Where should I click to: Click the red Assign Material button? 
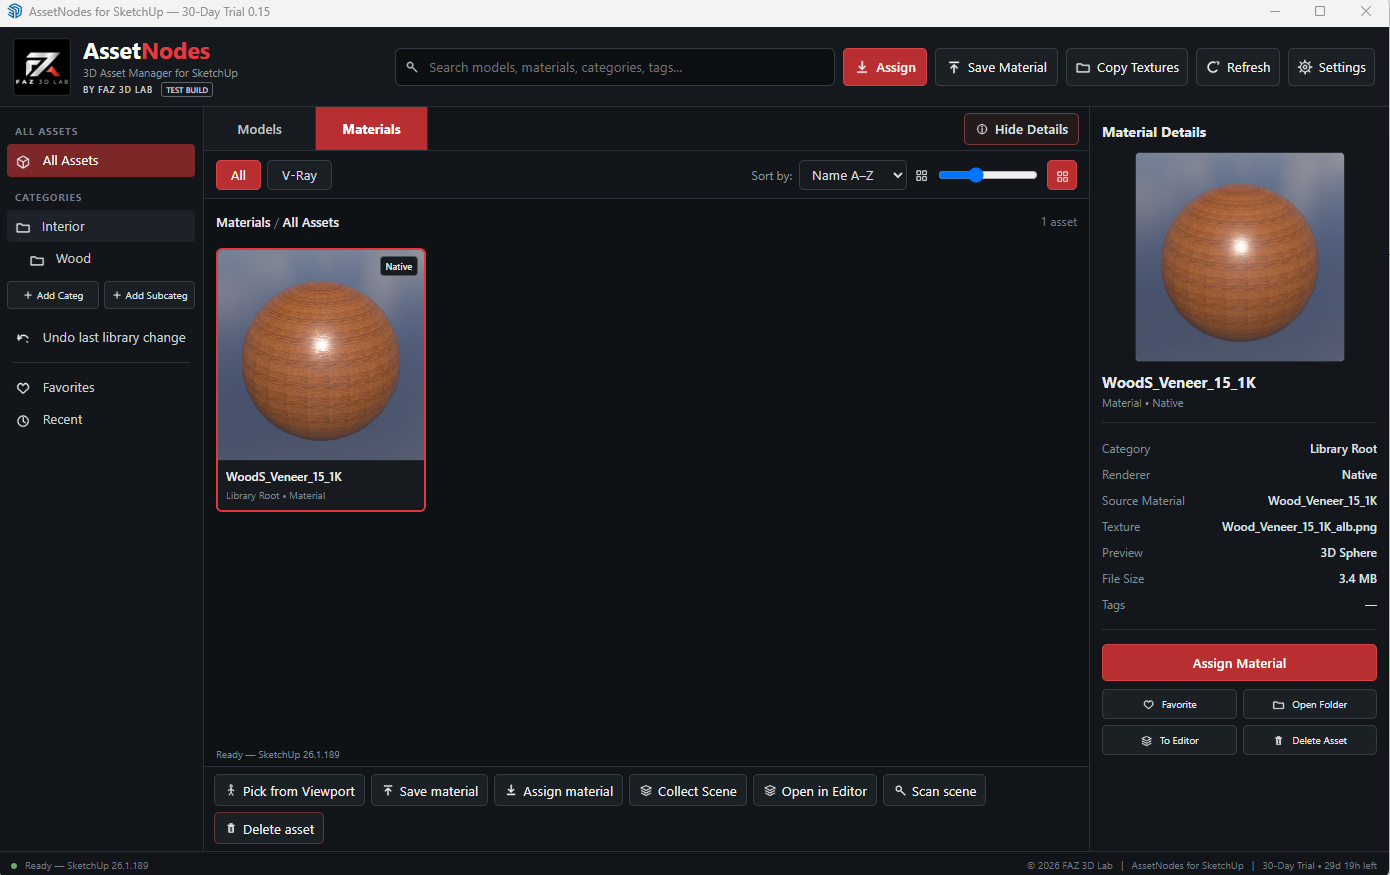click(1239, 663)
